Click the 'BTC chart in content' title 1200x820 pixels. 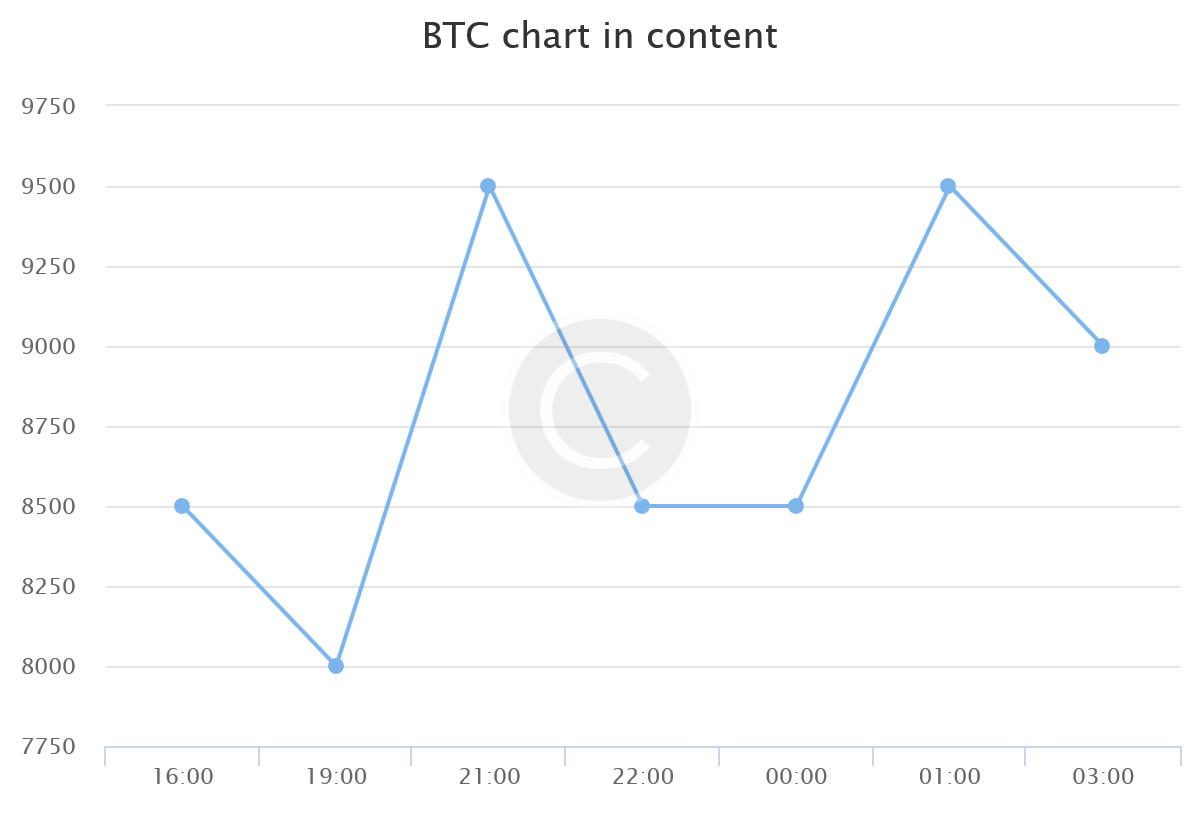tap(600, 36)
